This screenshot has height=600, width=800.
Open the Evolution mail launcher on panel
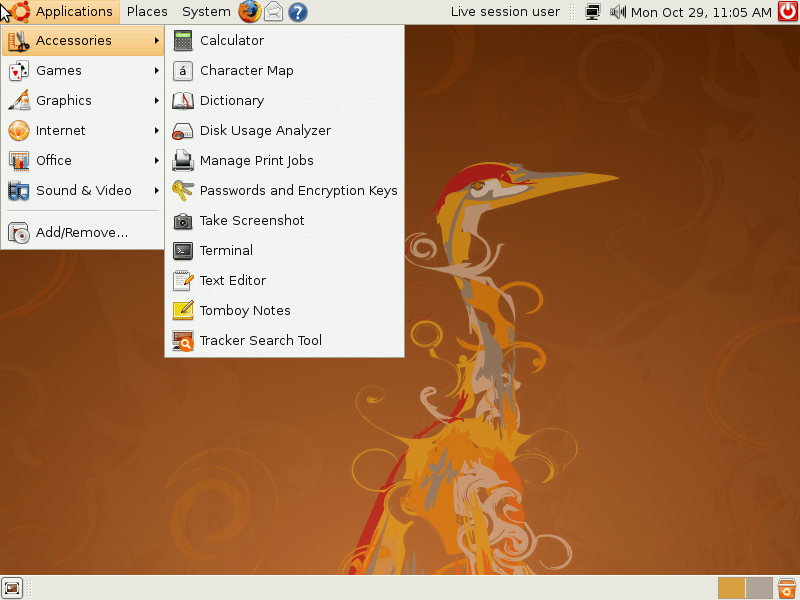[x=273, y=12]
